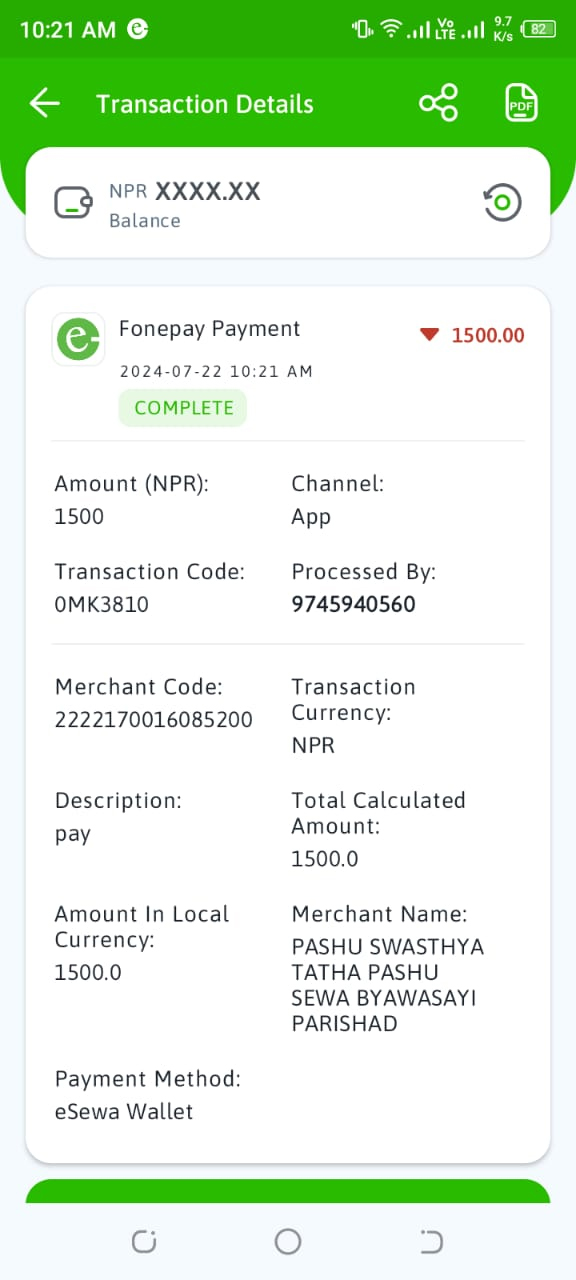Viewport: 576px width, 1280px height.
Task: Tap the masked NPR XXXX.XX balance text
Action: [185, 191]
